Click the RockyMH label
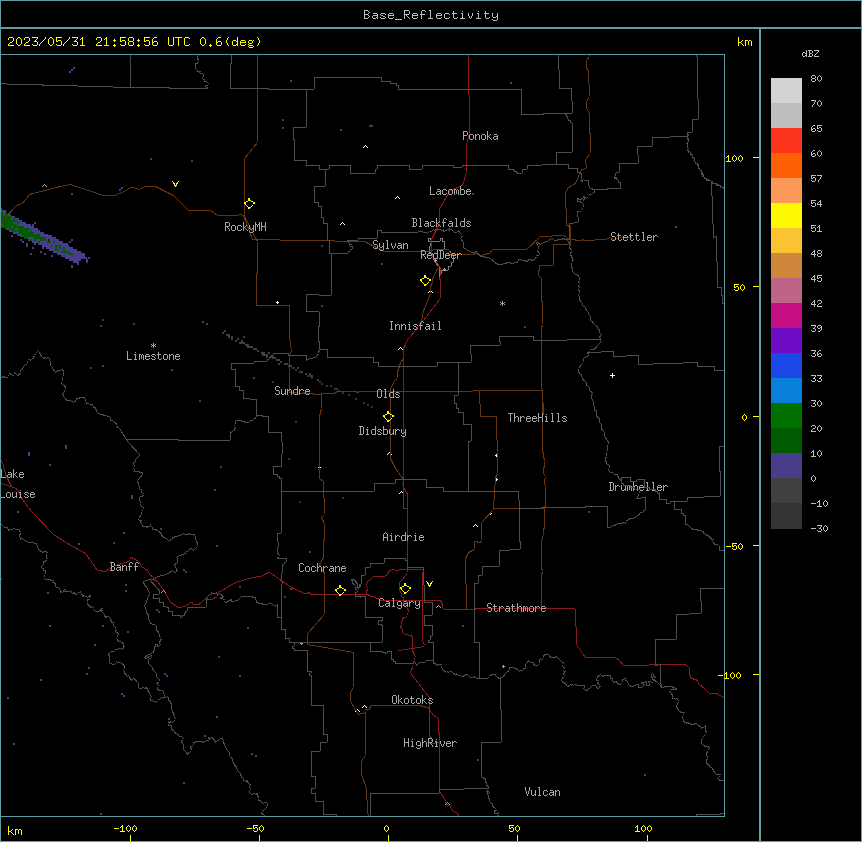This screenshot has height=842, width=862. coord(245,227)
